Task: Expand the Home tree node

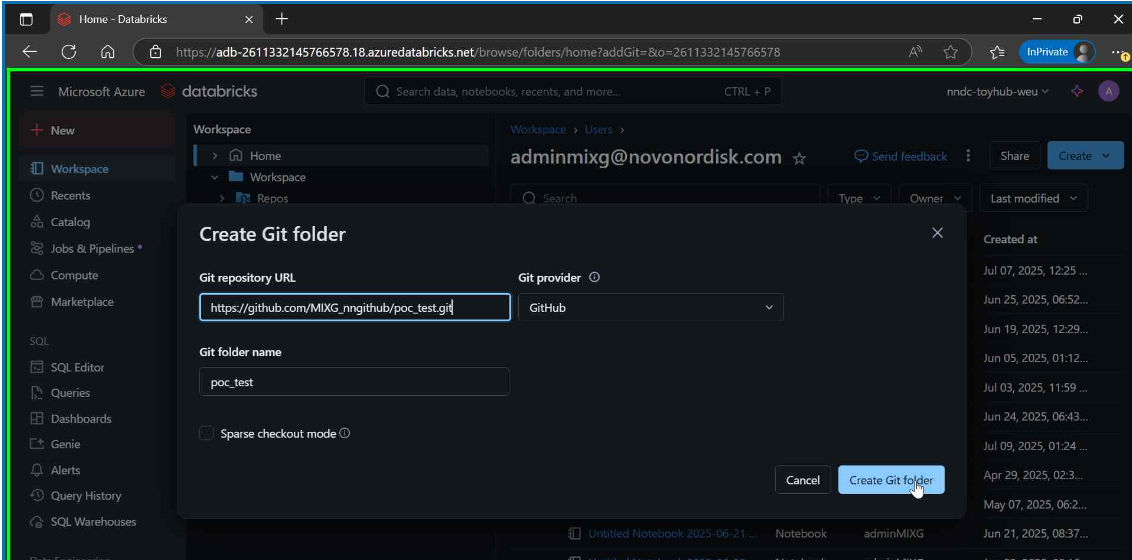Action: (x=214, y=156)
